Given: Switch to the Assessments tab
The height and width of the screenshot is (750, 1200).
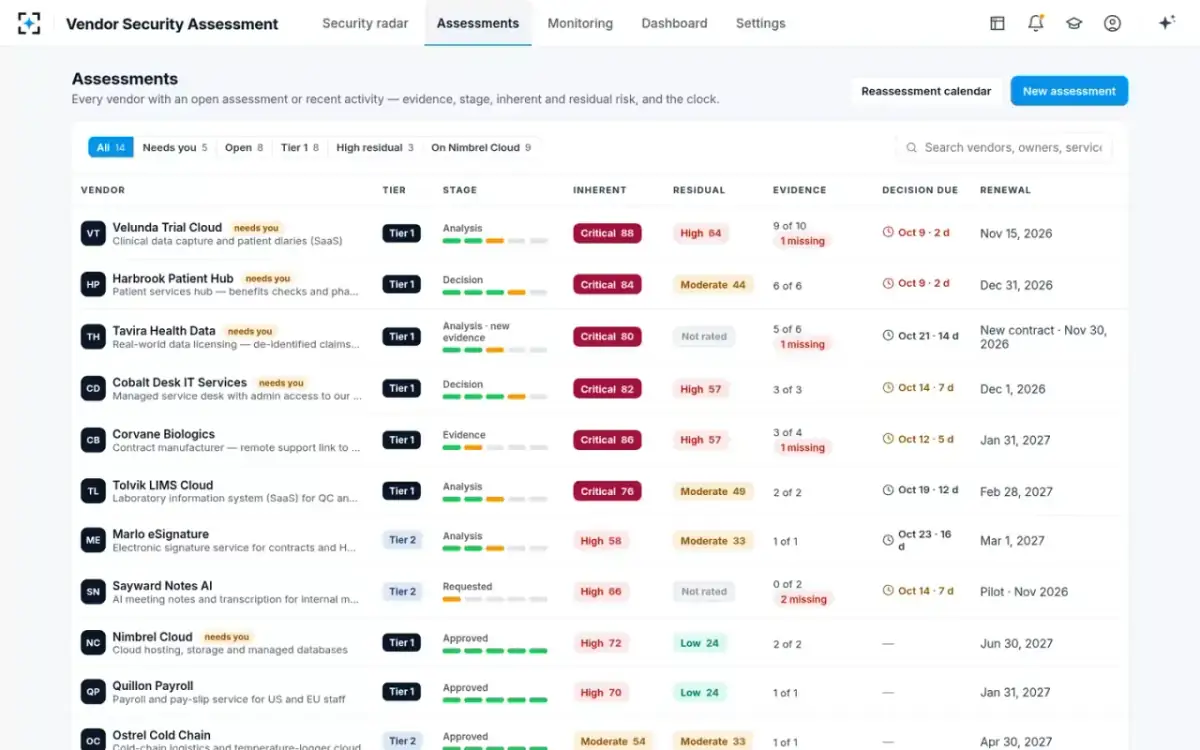Looking at the screenshot, I should pos(478,23).
